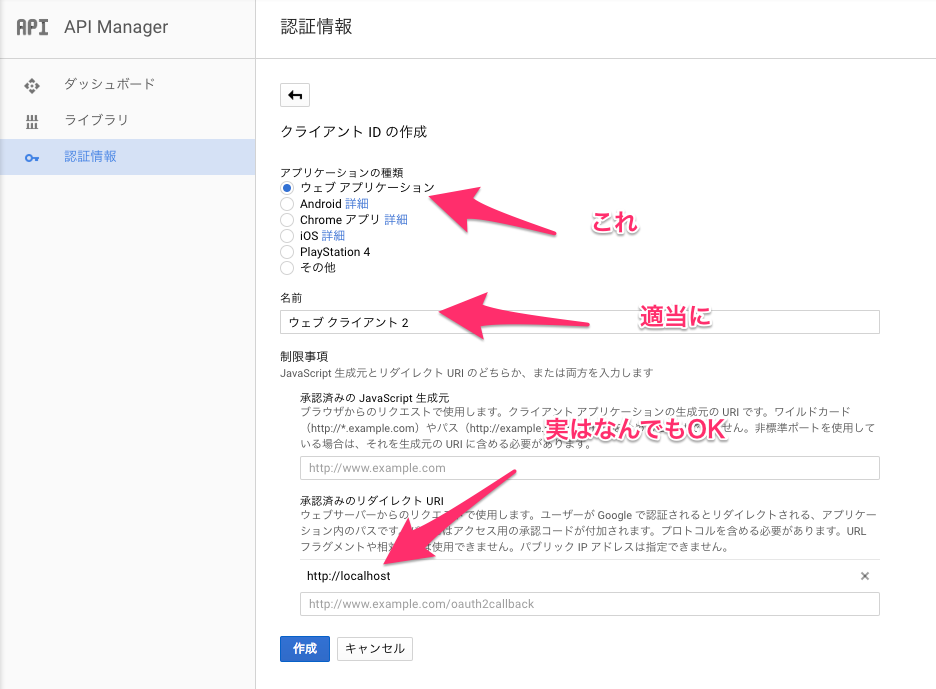Click the クライアント ID の作成 heading

click(x=354, y=132)
